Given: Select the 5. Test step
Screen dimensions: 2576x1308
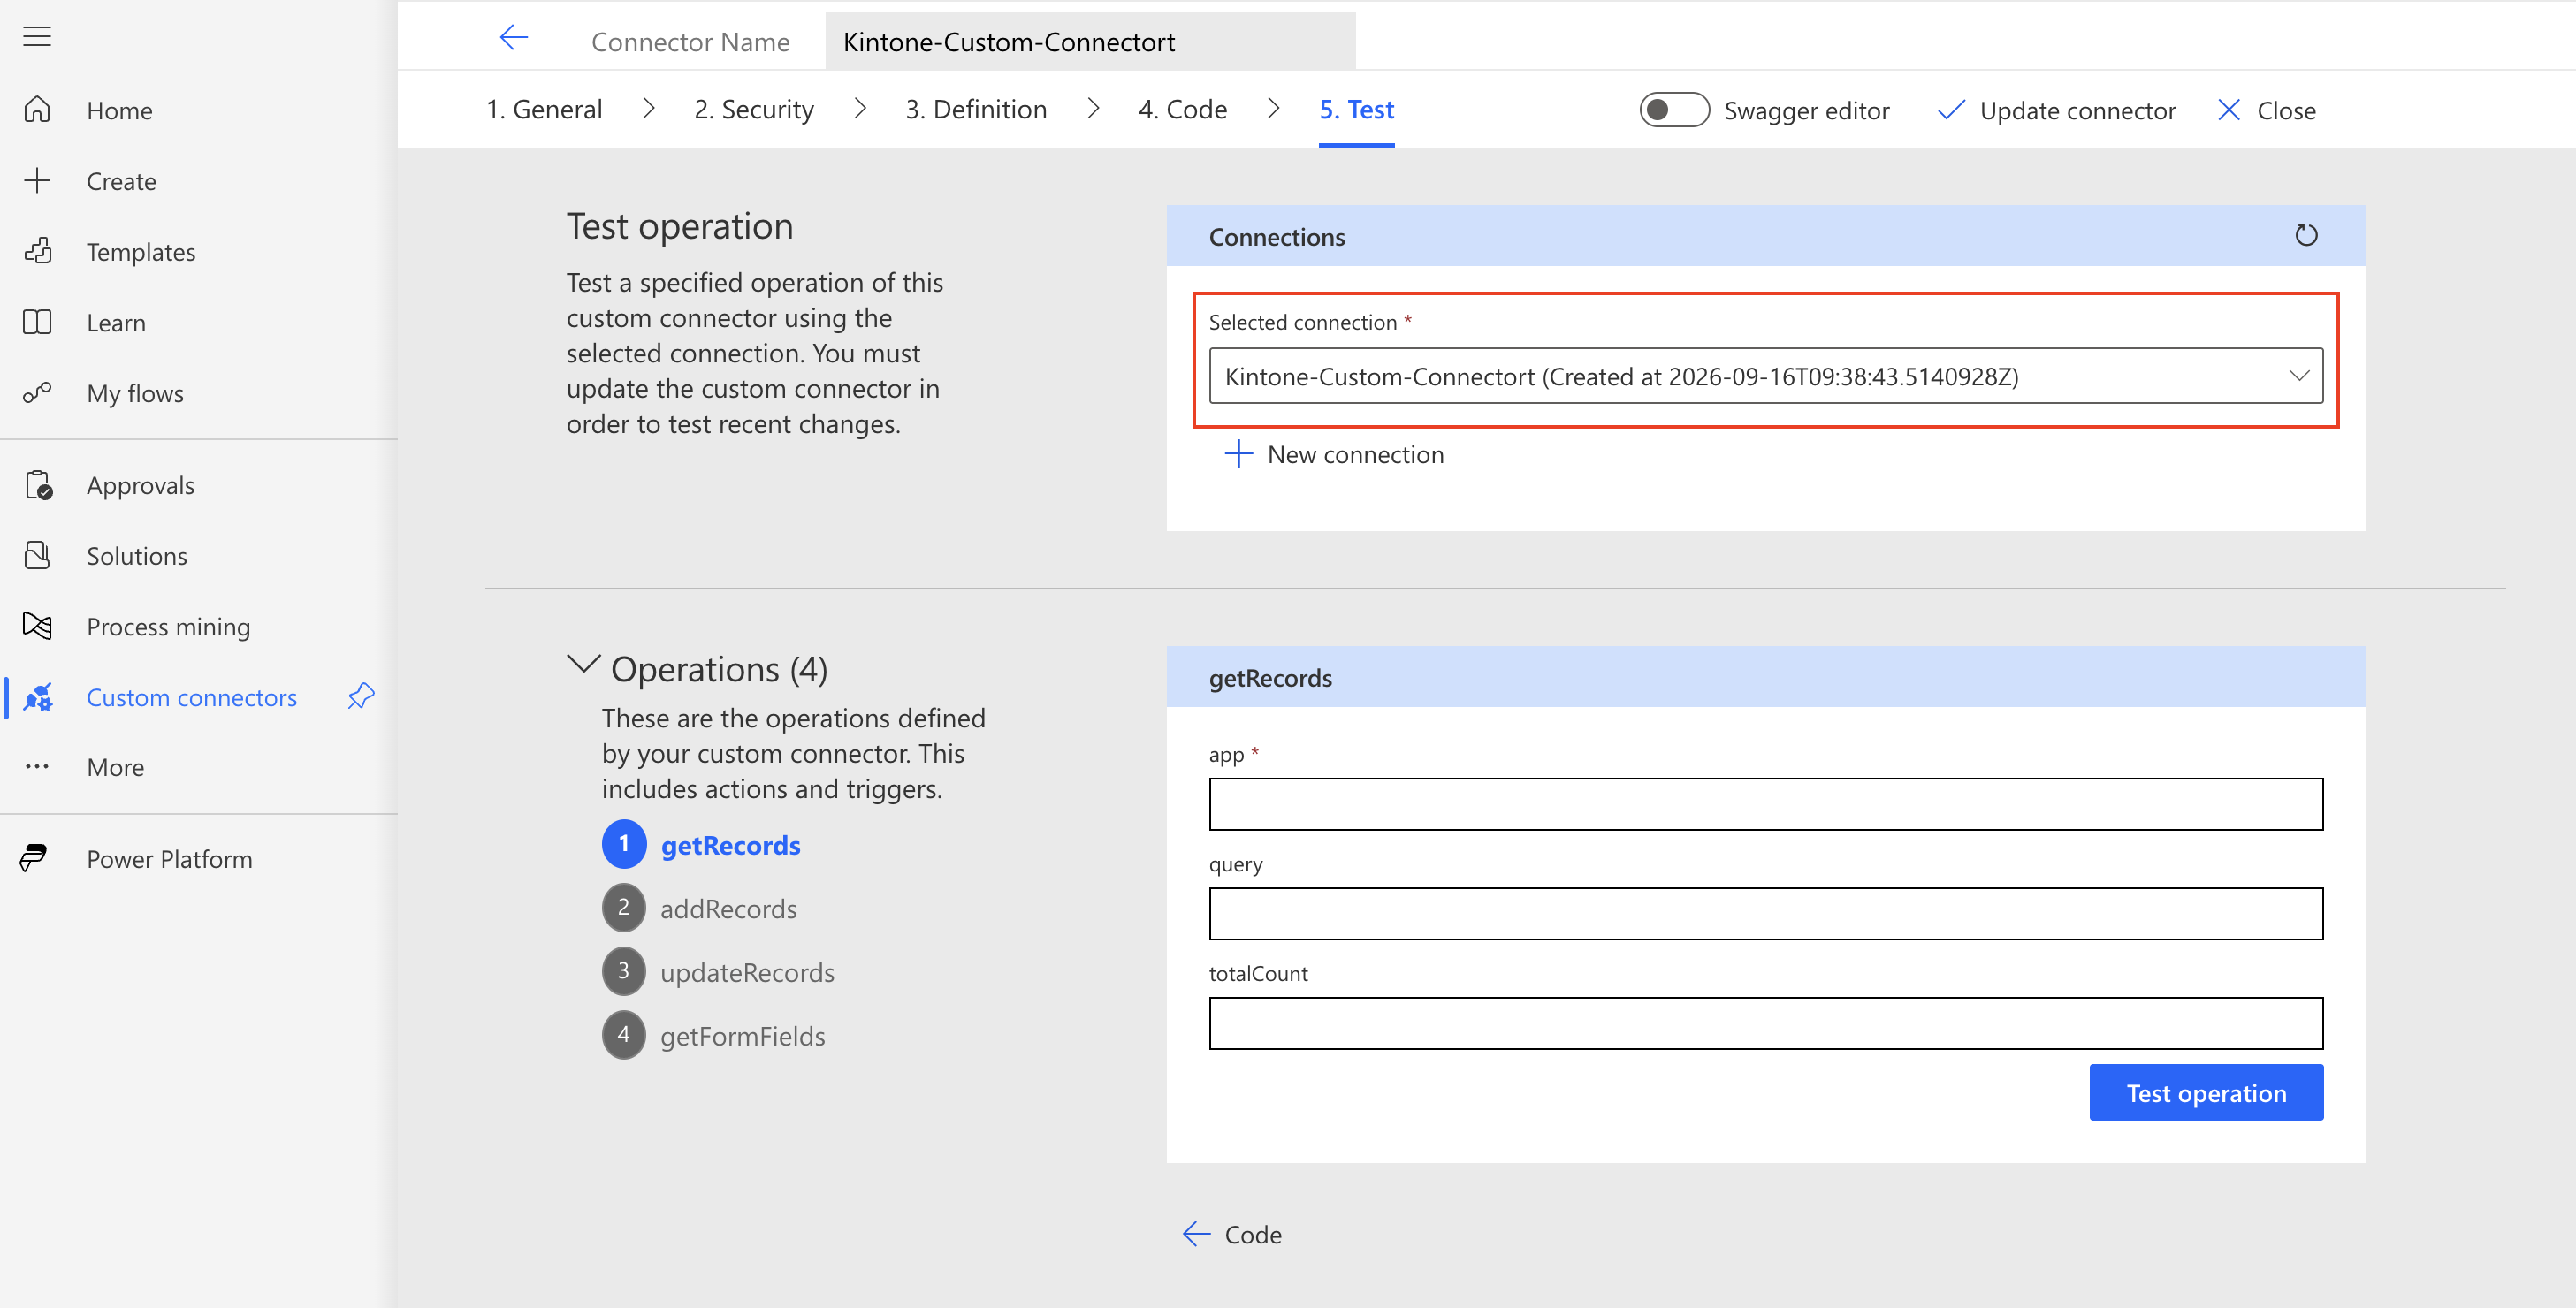Looking at the screenshot, I should click(1356, 109).
